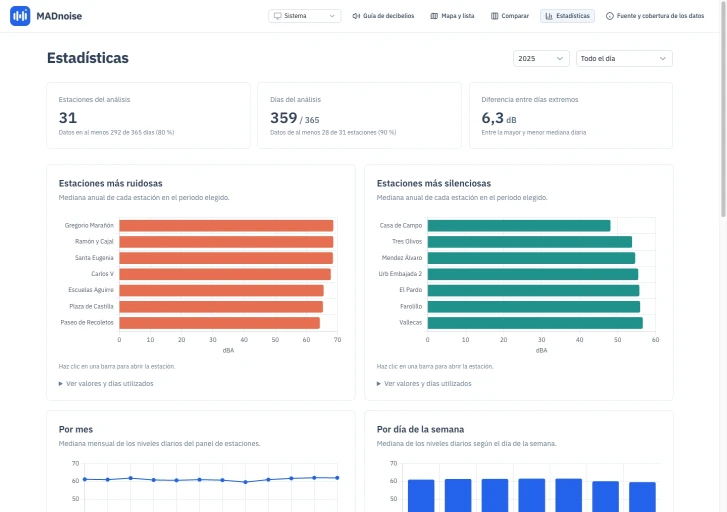Click the MADnoise logo icon
Screen dimensions: 727x512
tap(20, 16)
